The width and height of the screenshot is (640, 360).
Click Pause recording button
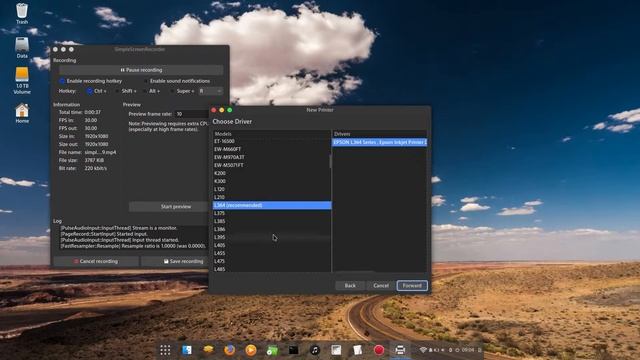point(141,70)
